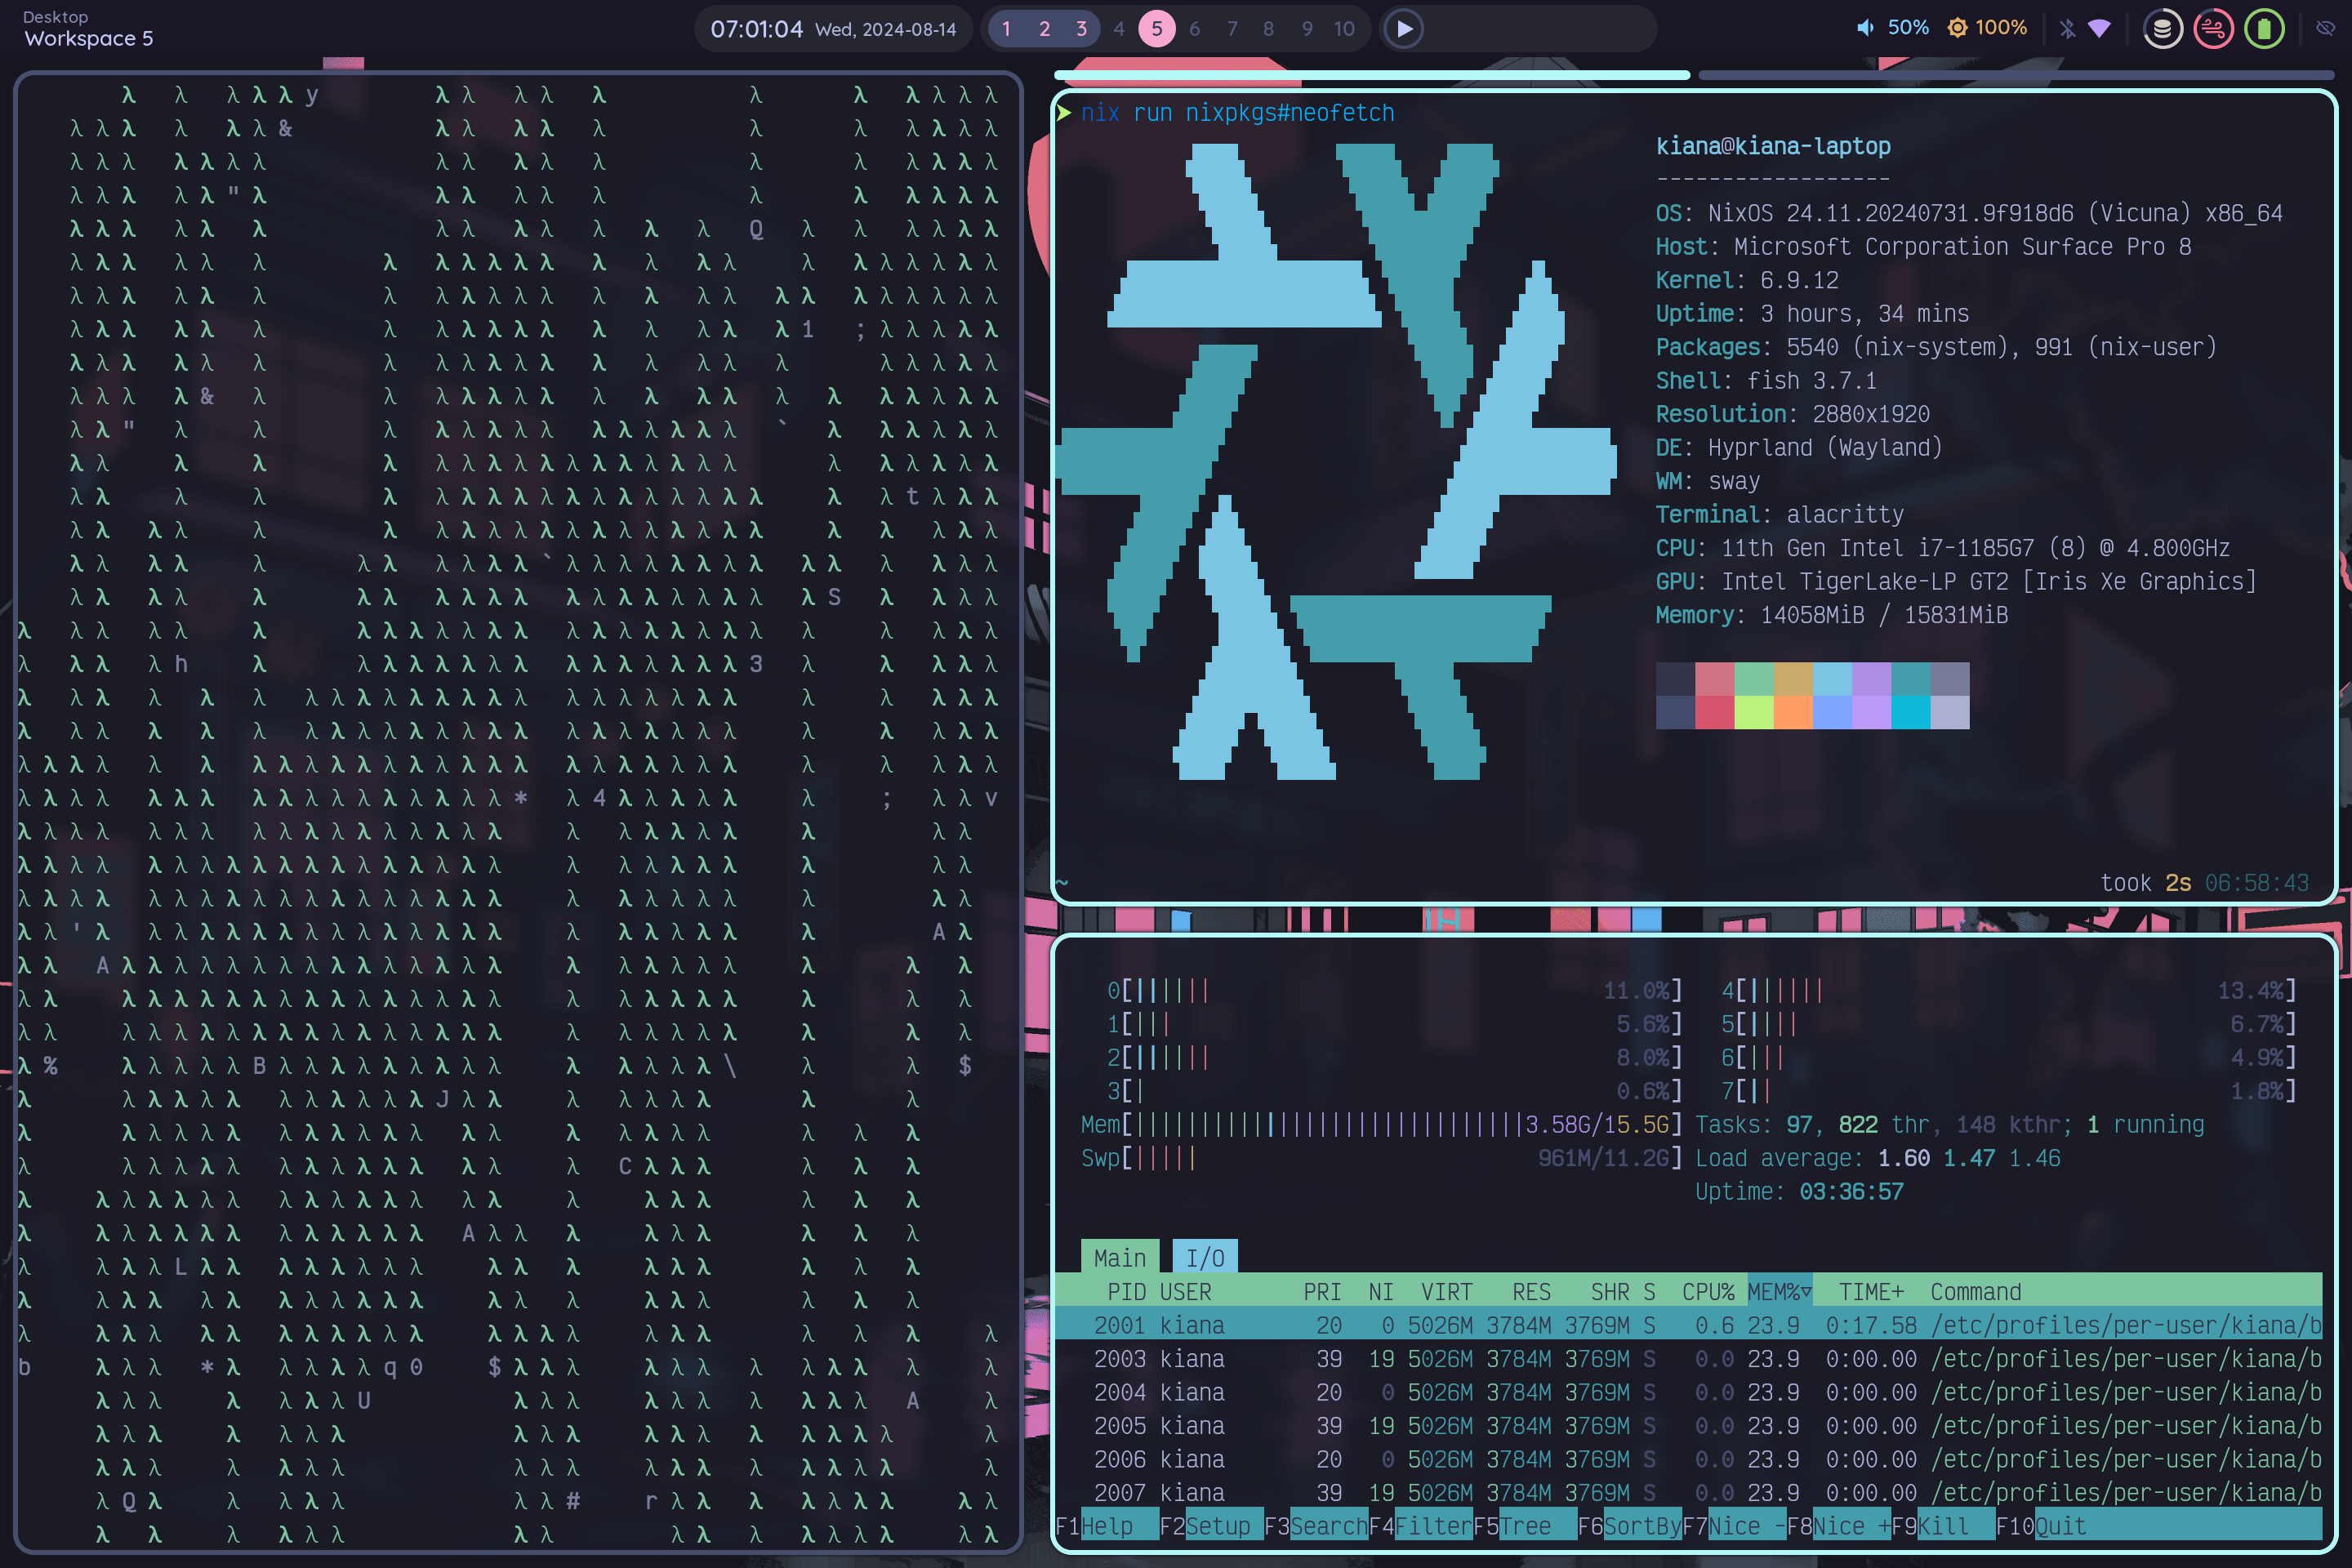Click the green battery ring indicator
The image size is (2352, 1568).
point(2264,28)
